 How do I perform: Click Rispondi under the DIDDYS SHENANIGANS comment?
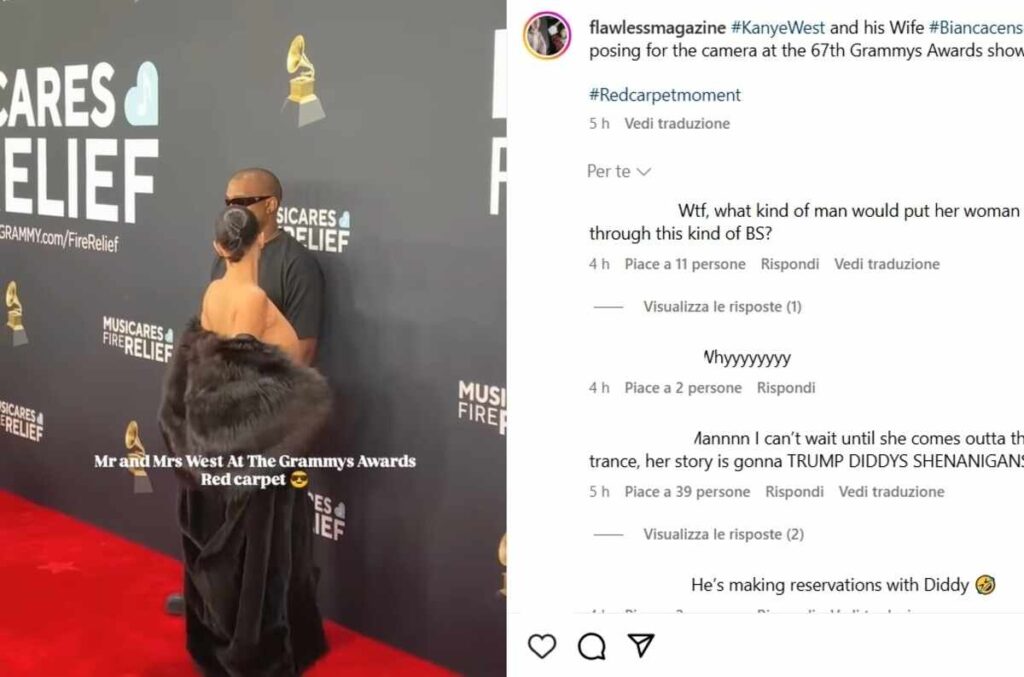pos(794,492)
